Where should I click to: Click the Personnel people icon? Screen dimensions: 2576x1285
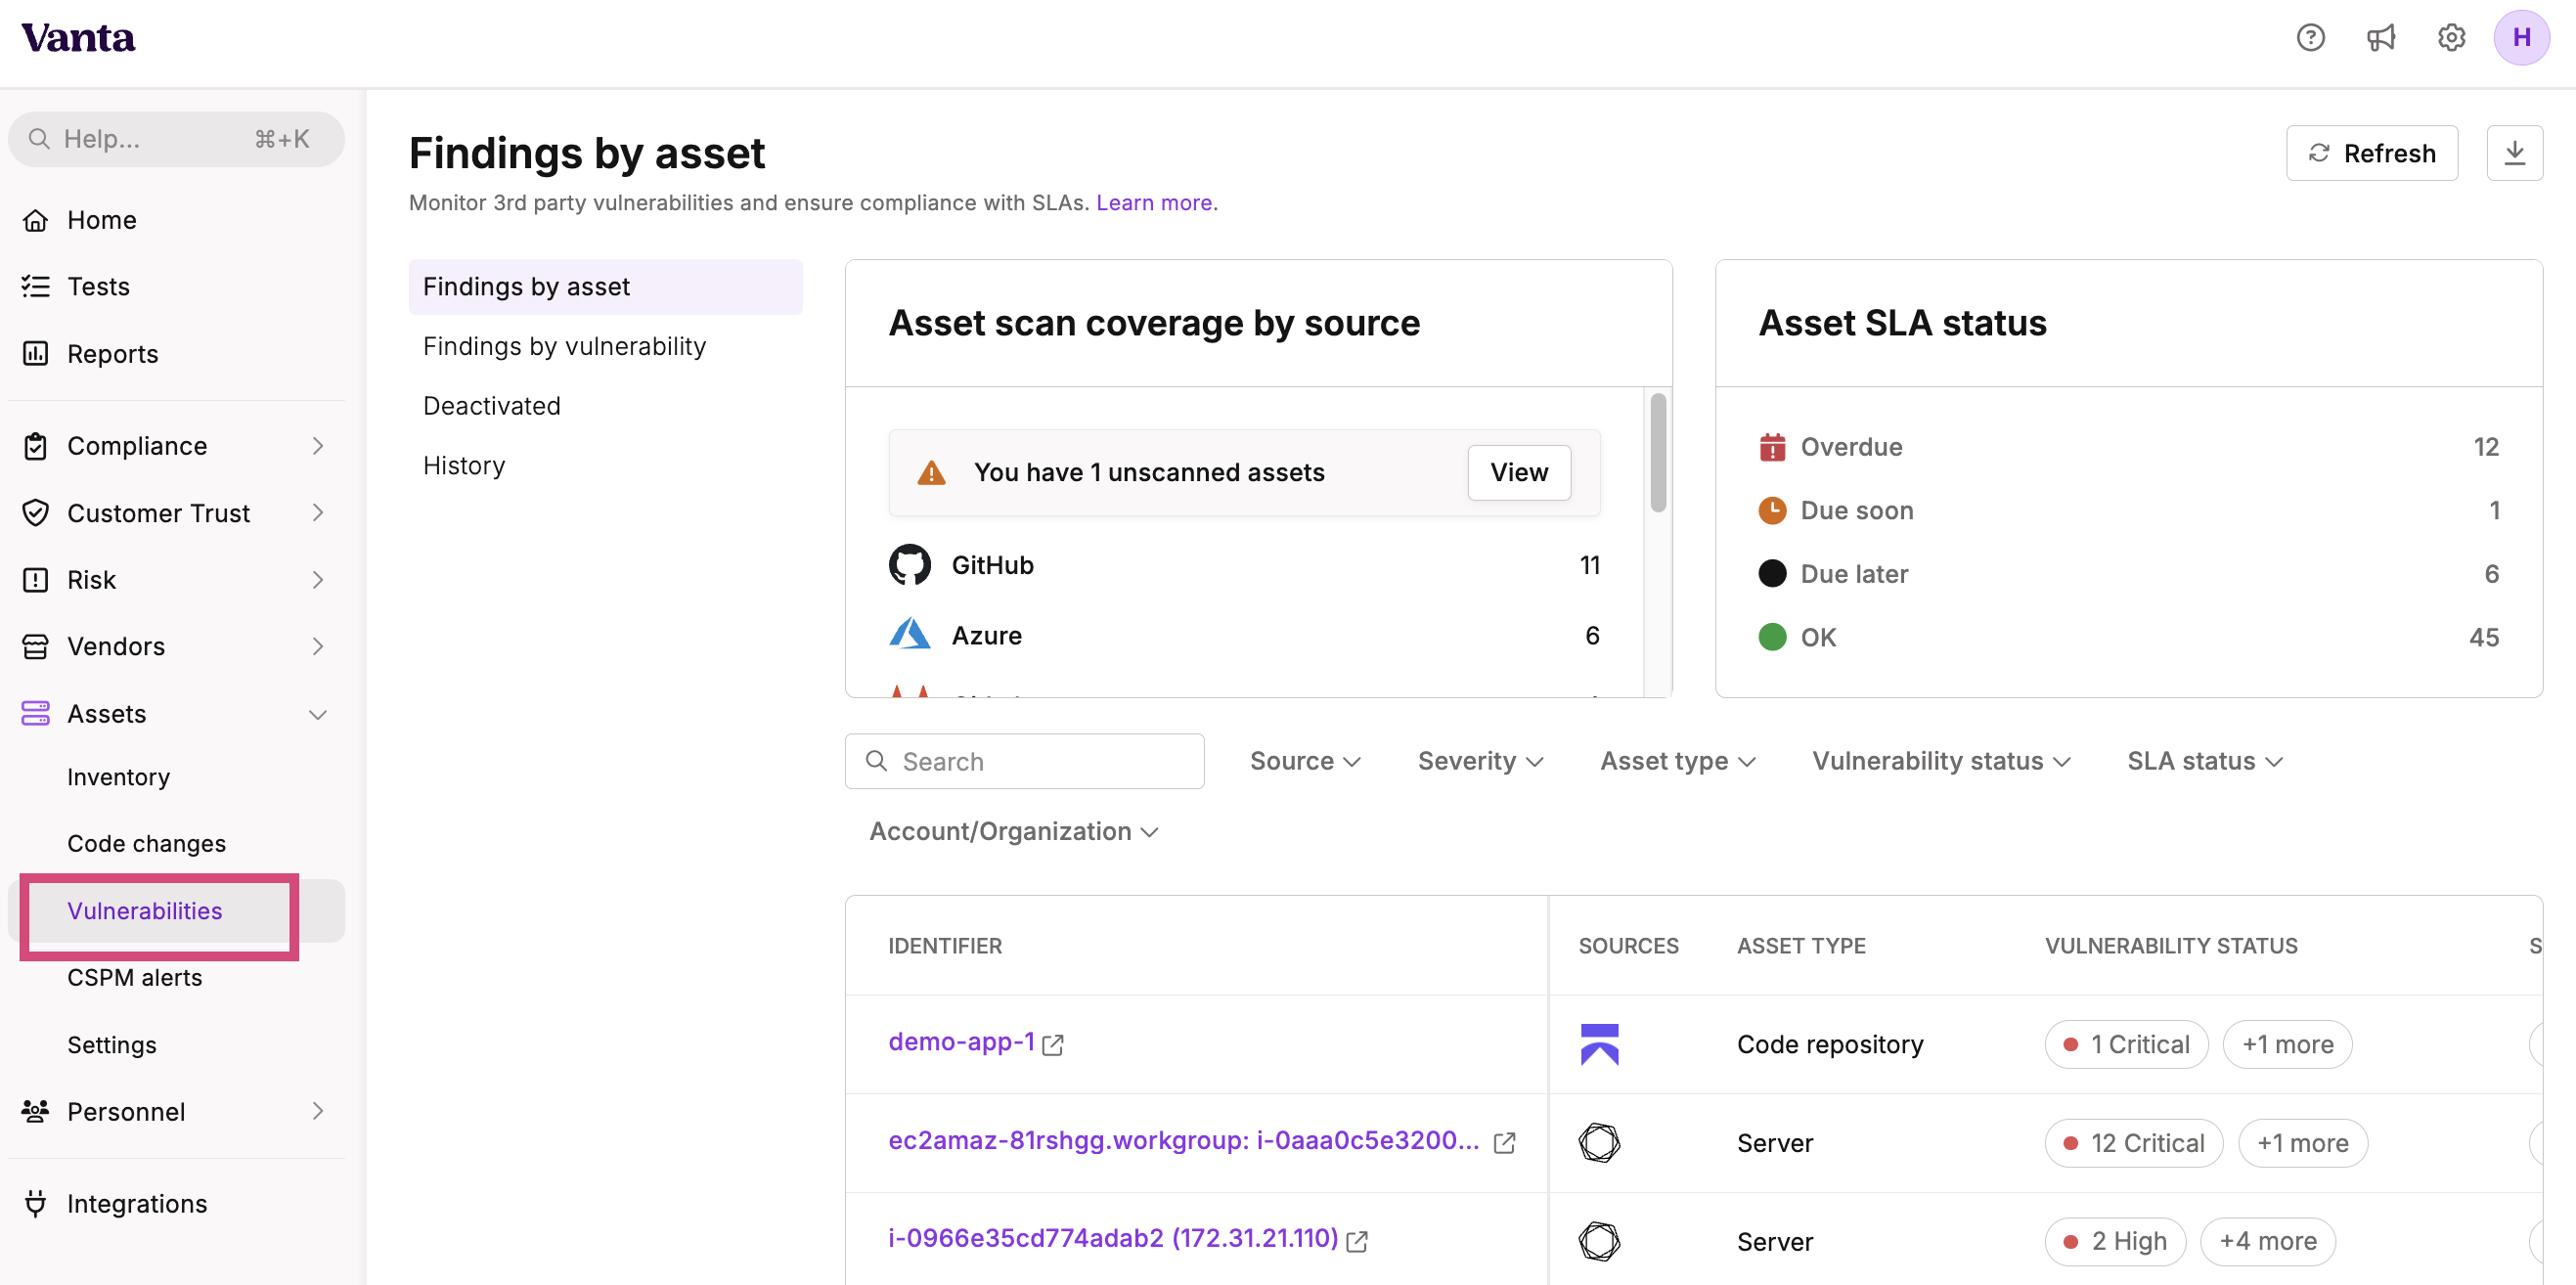[x=36, y=1111]
